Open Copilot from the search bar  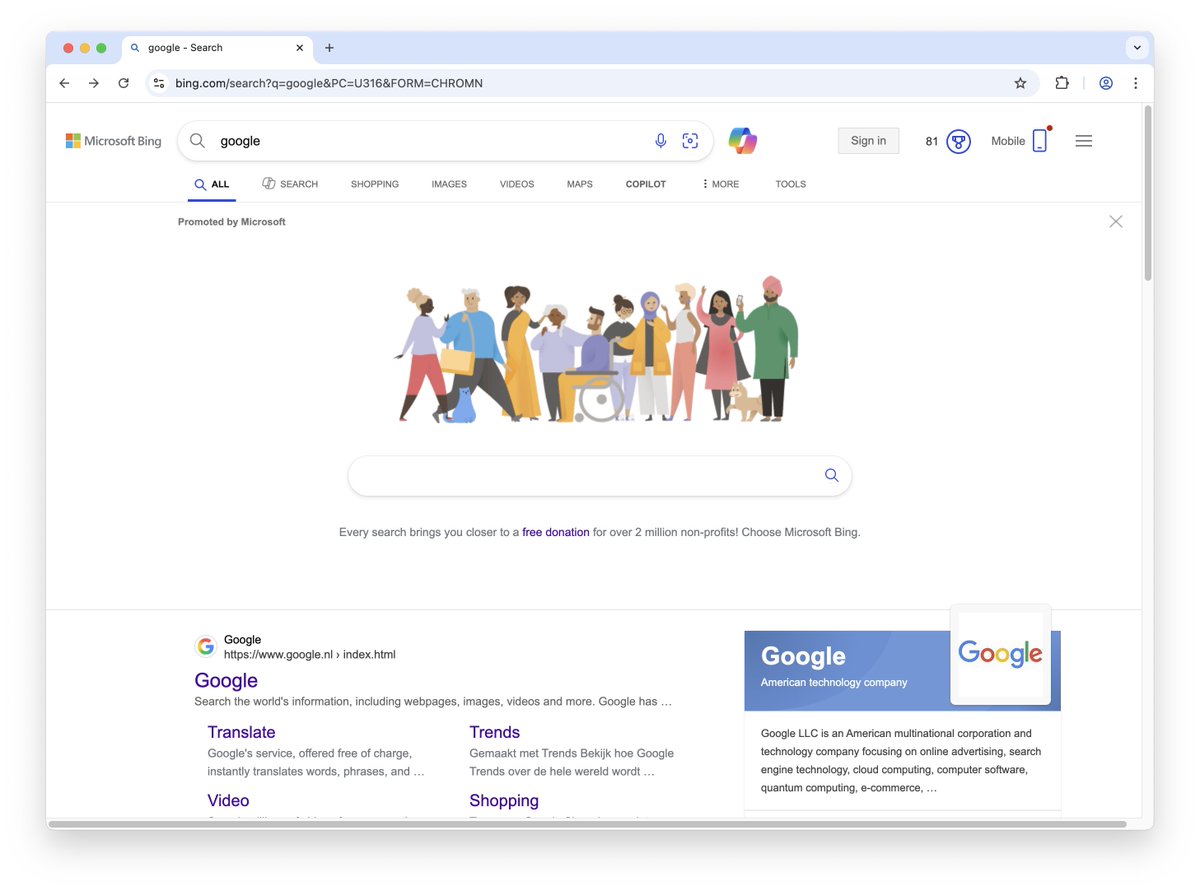[742, 140]
